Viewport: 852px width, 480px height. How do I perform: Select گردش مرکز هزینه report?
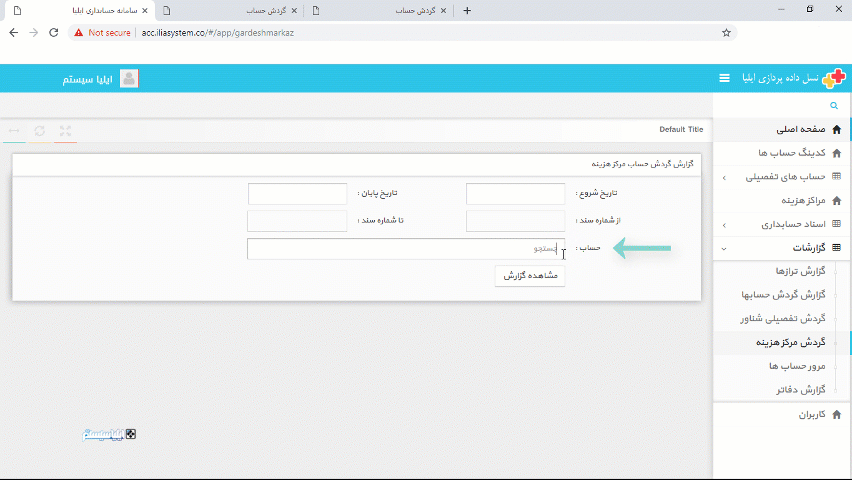[791, 342]
